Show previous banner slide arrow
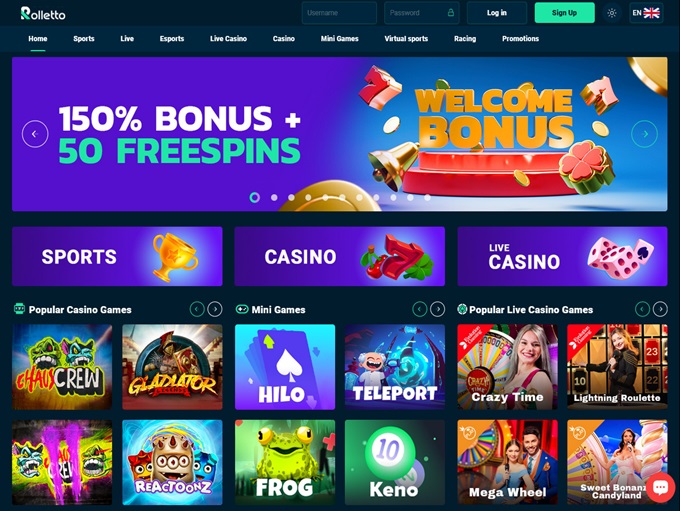The height and width of the screenshot is (511, 680). [35, 134]
